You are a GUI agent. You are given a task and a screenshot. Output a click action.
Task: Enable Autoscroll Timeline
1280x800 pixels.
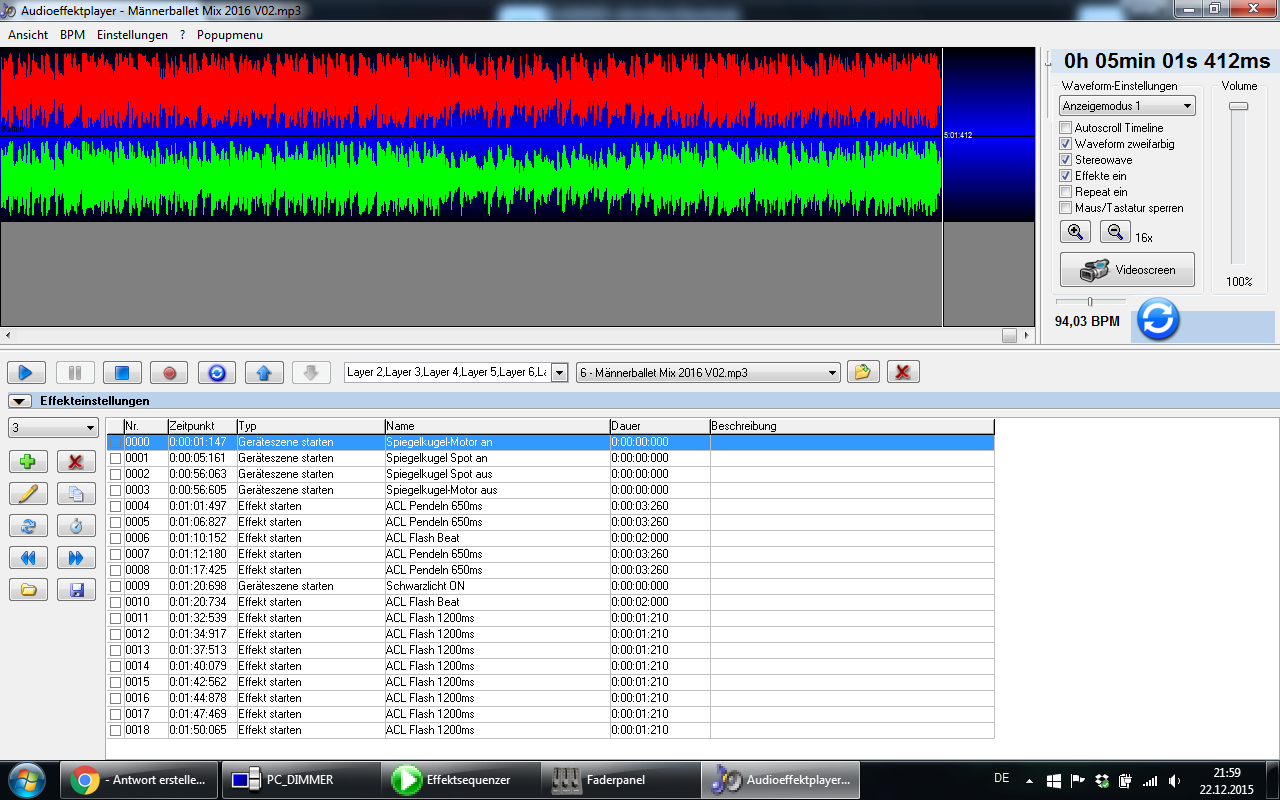pyautogui.click(x=1065, y=127)
